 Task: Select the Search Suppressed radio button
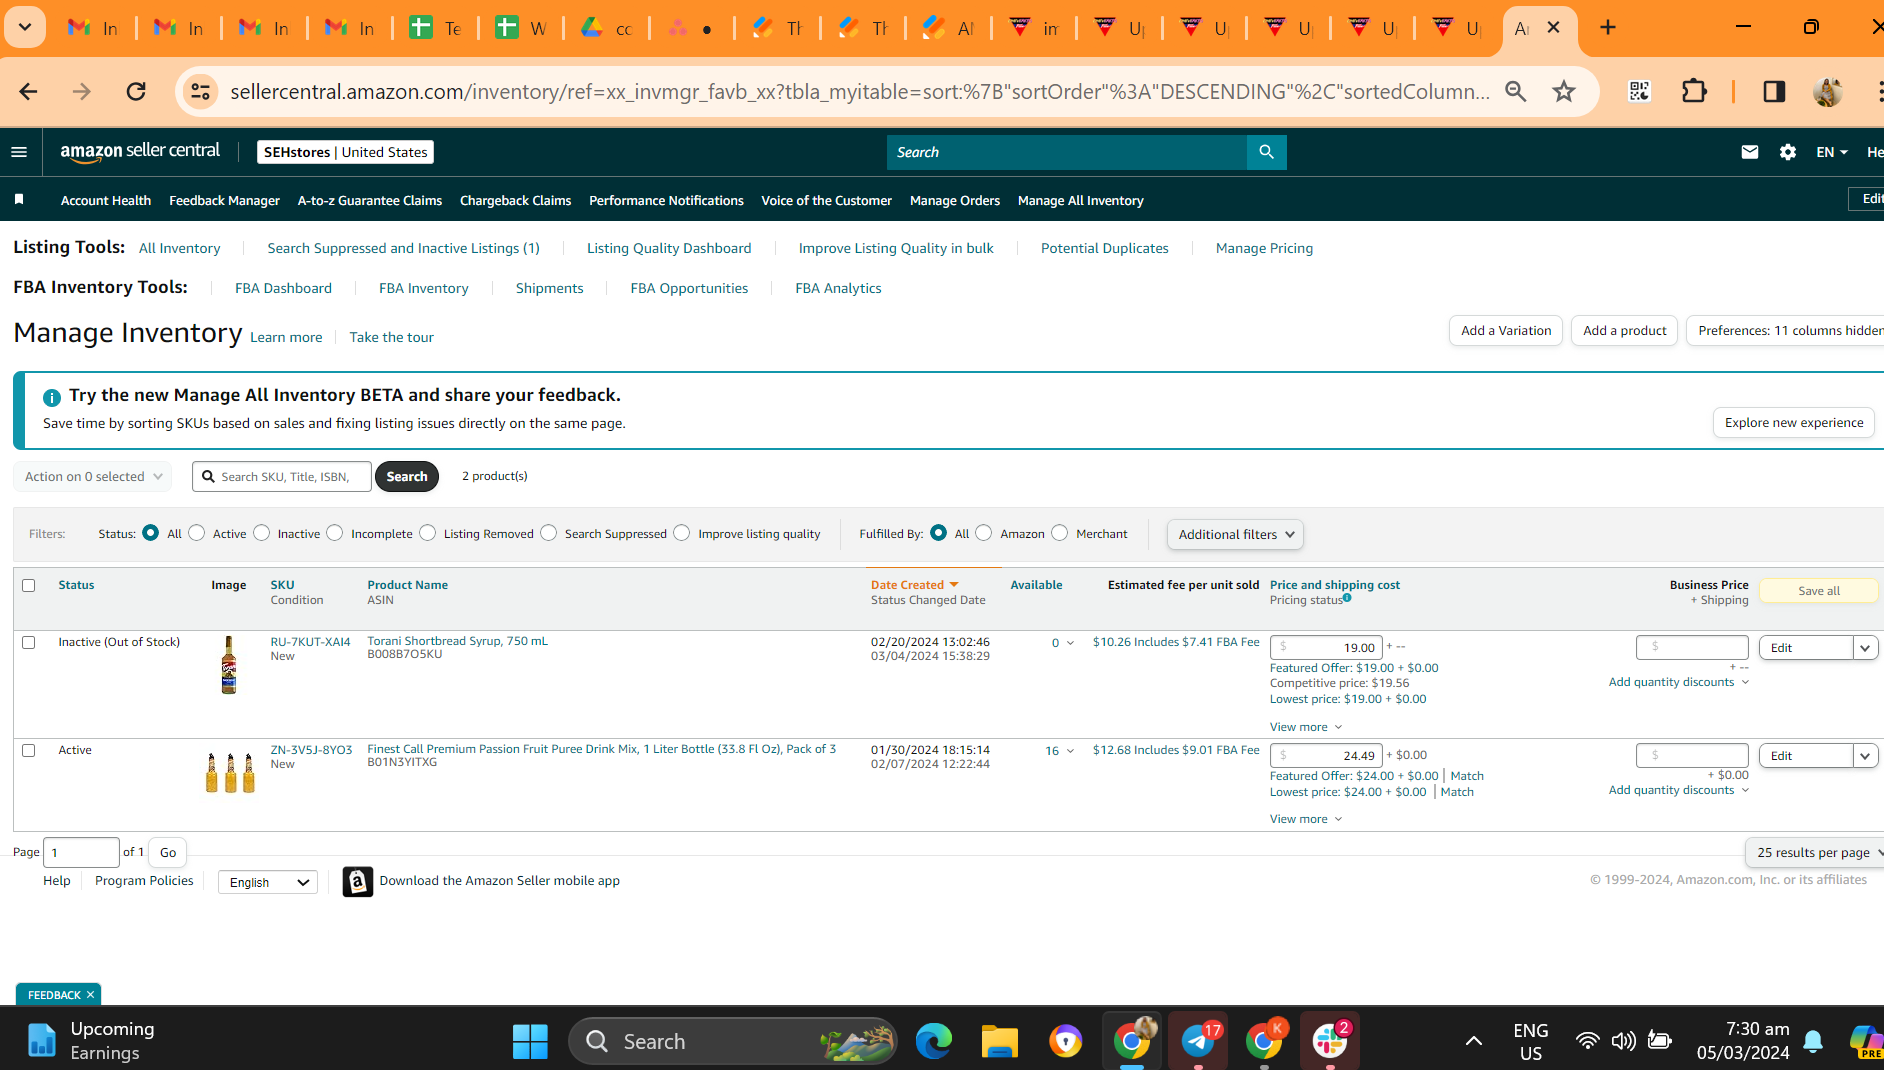pyautogui.click(x=549, y=533)
